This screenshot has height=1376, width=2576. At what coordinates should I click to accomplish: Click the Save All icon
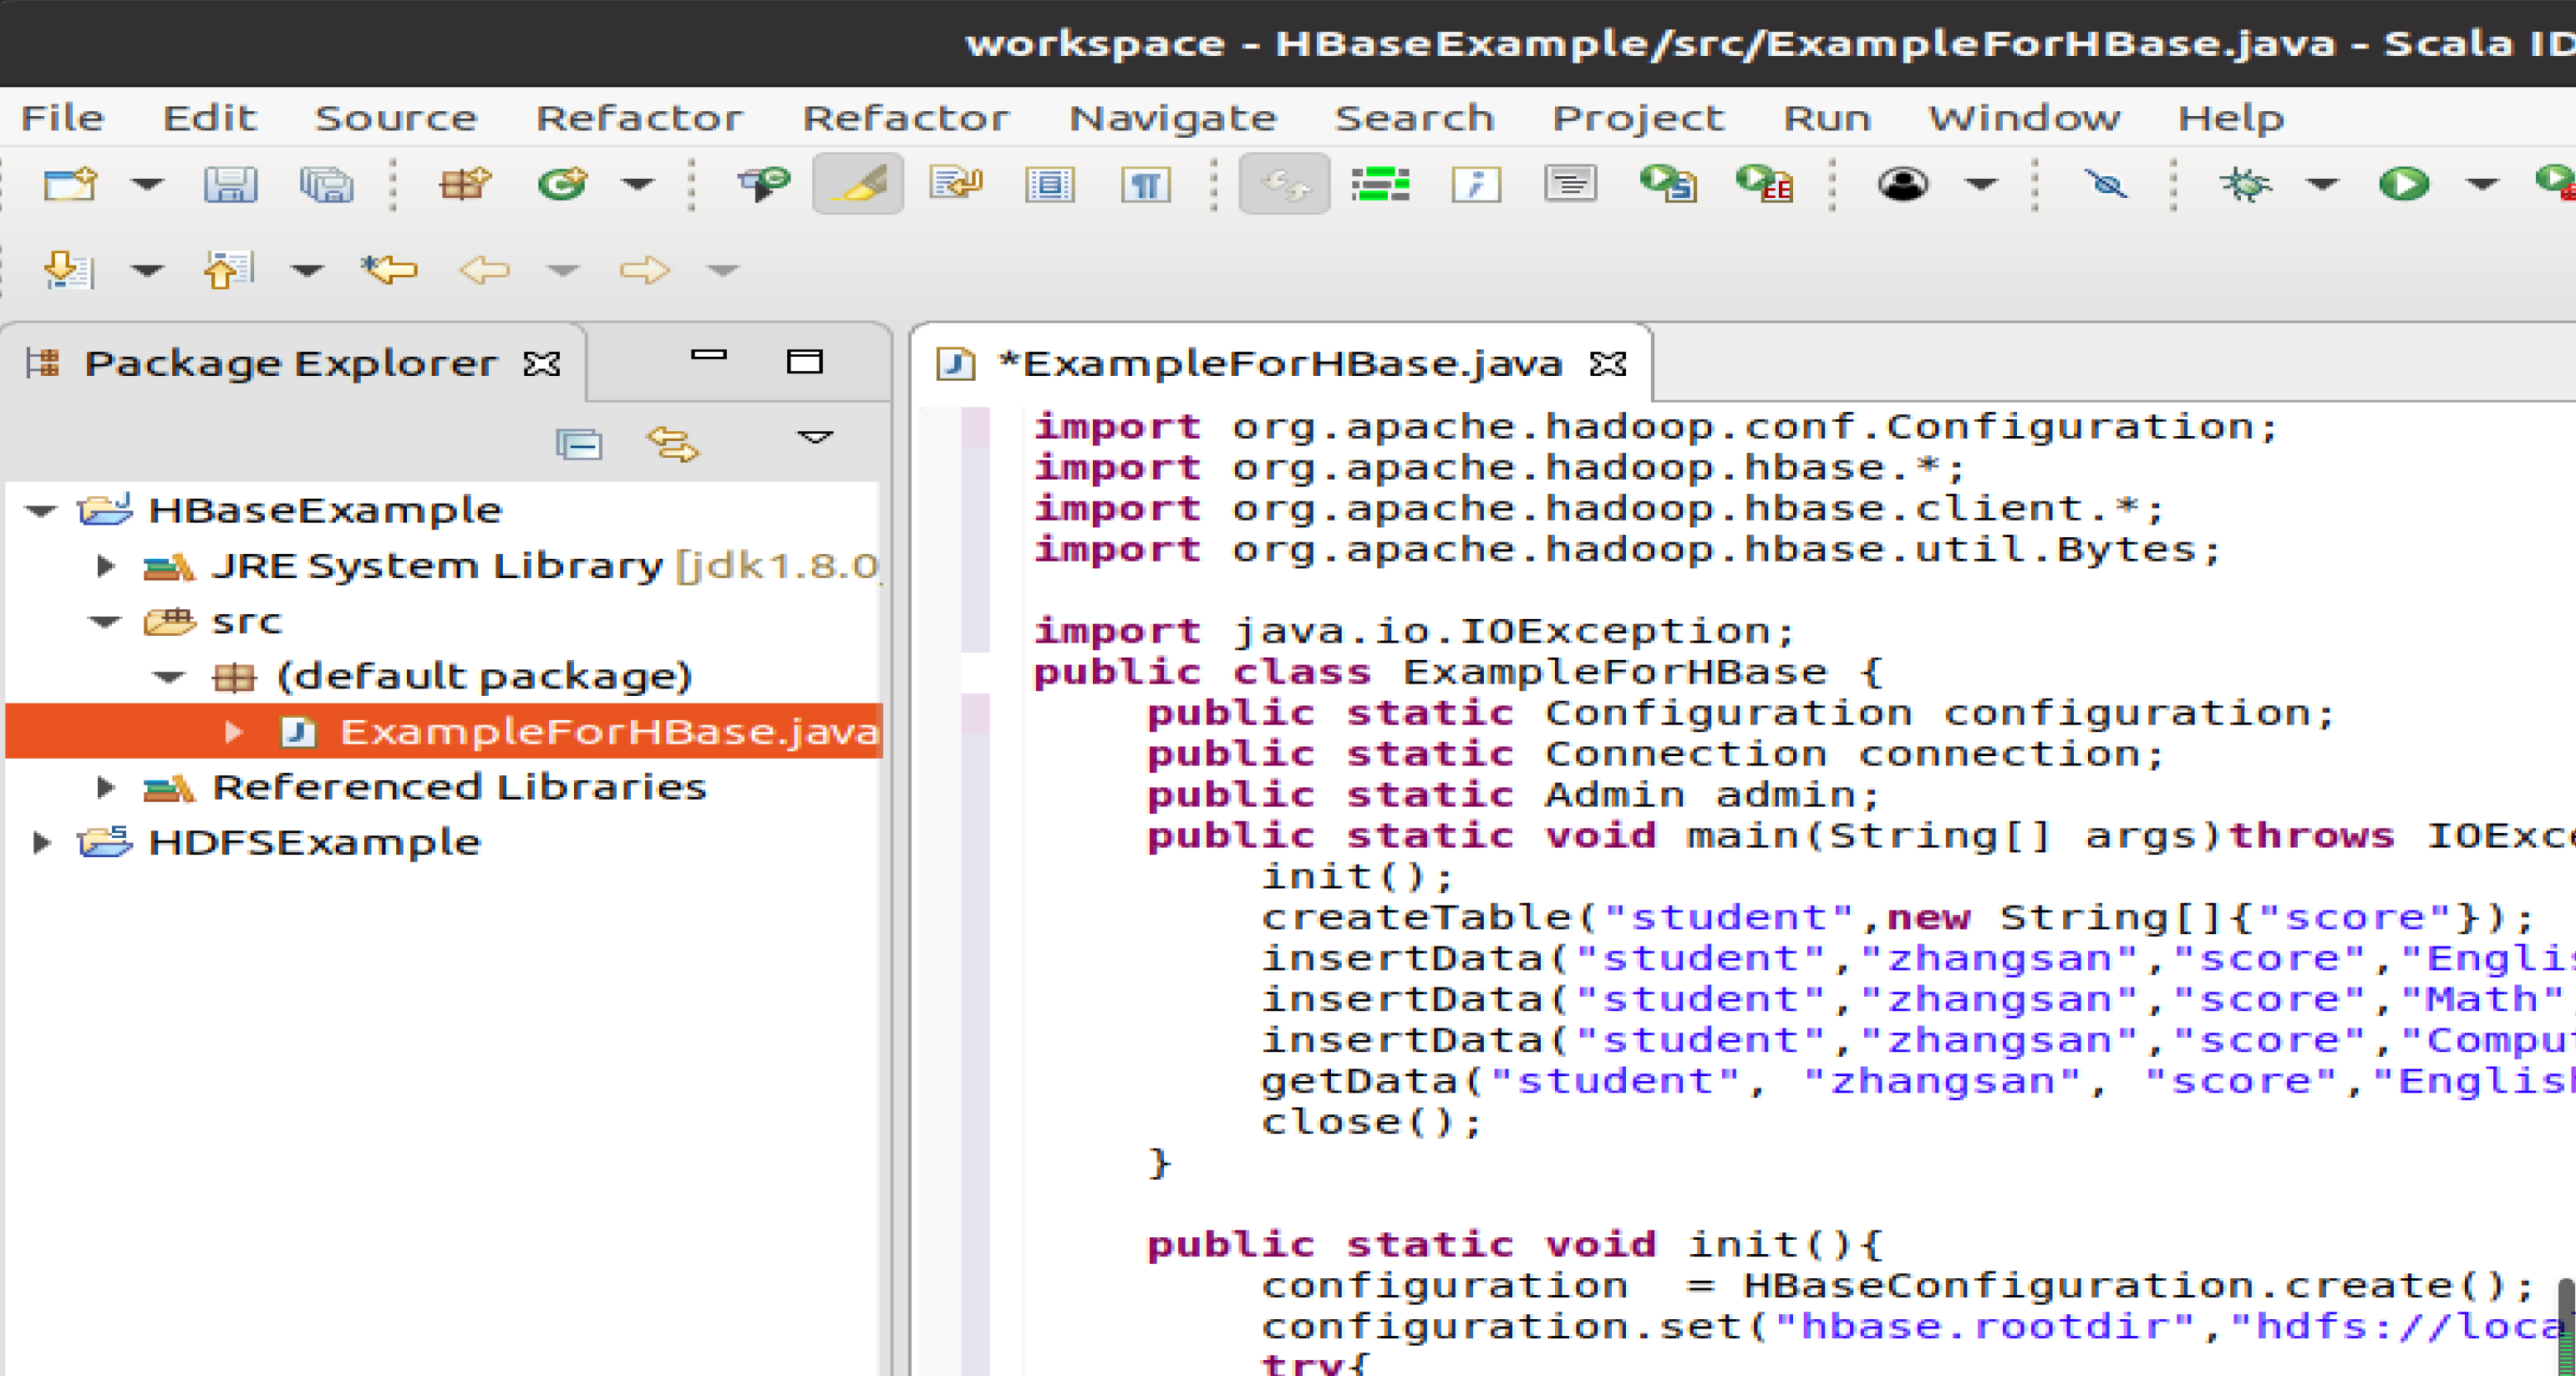pyautogui.click(x=327, y=185)
